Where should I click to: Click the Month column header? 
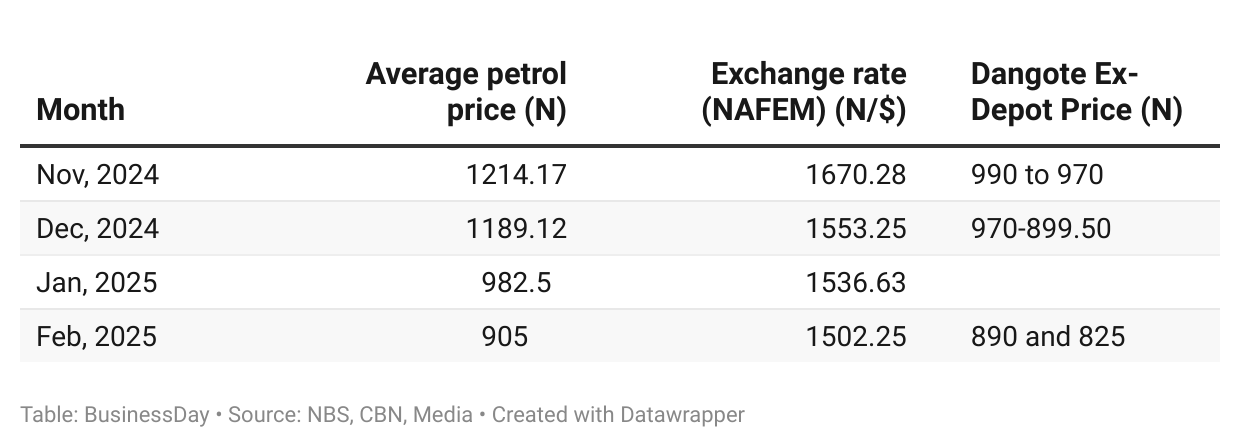click(x=80, y=109)
